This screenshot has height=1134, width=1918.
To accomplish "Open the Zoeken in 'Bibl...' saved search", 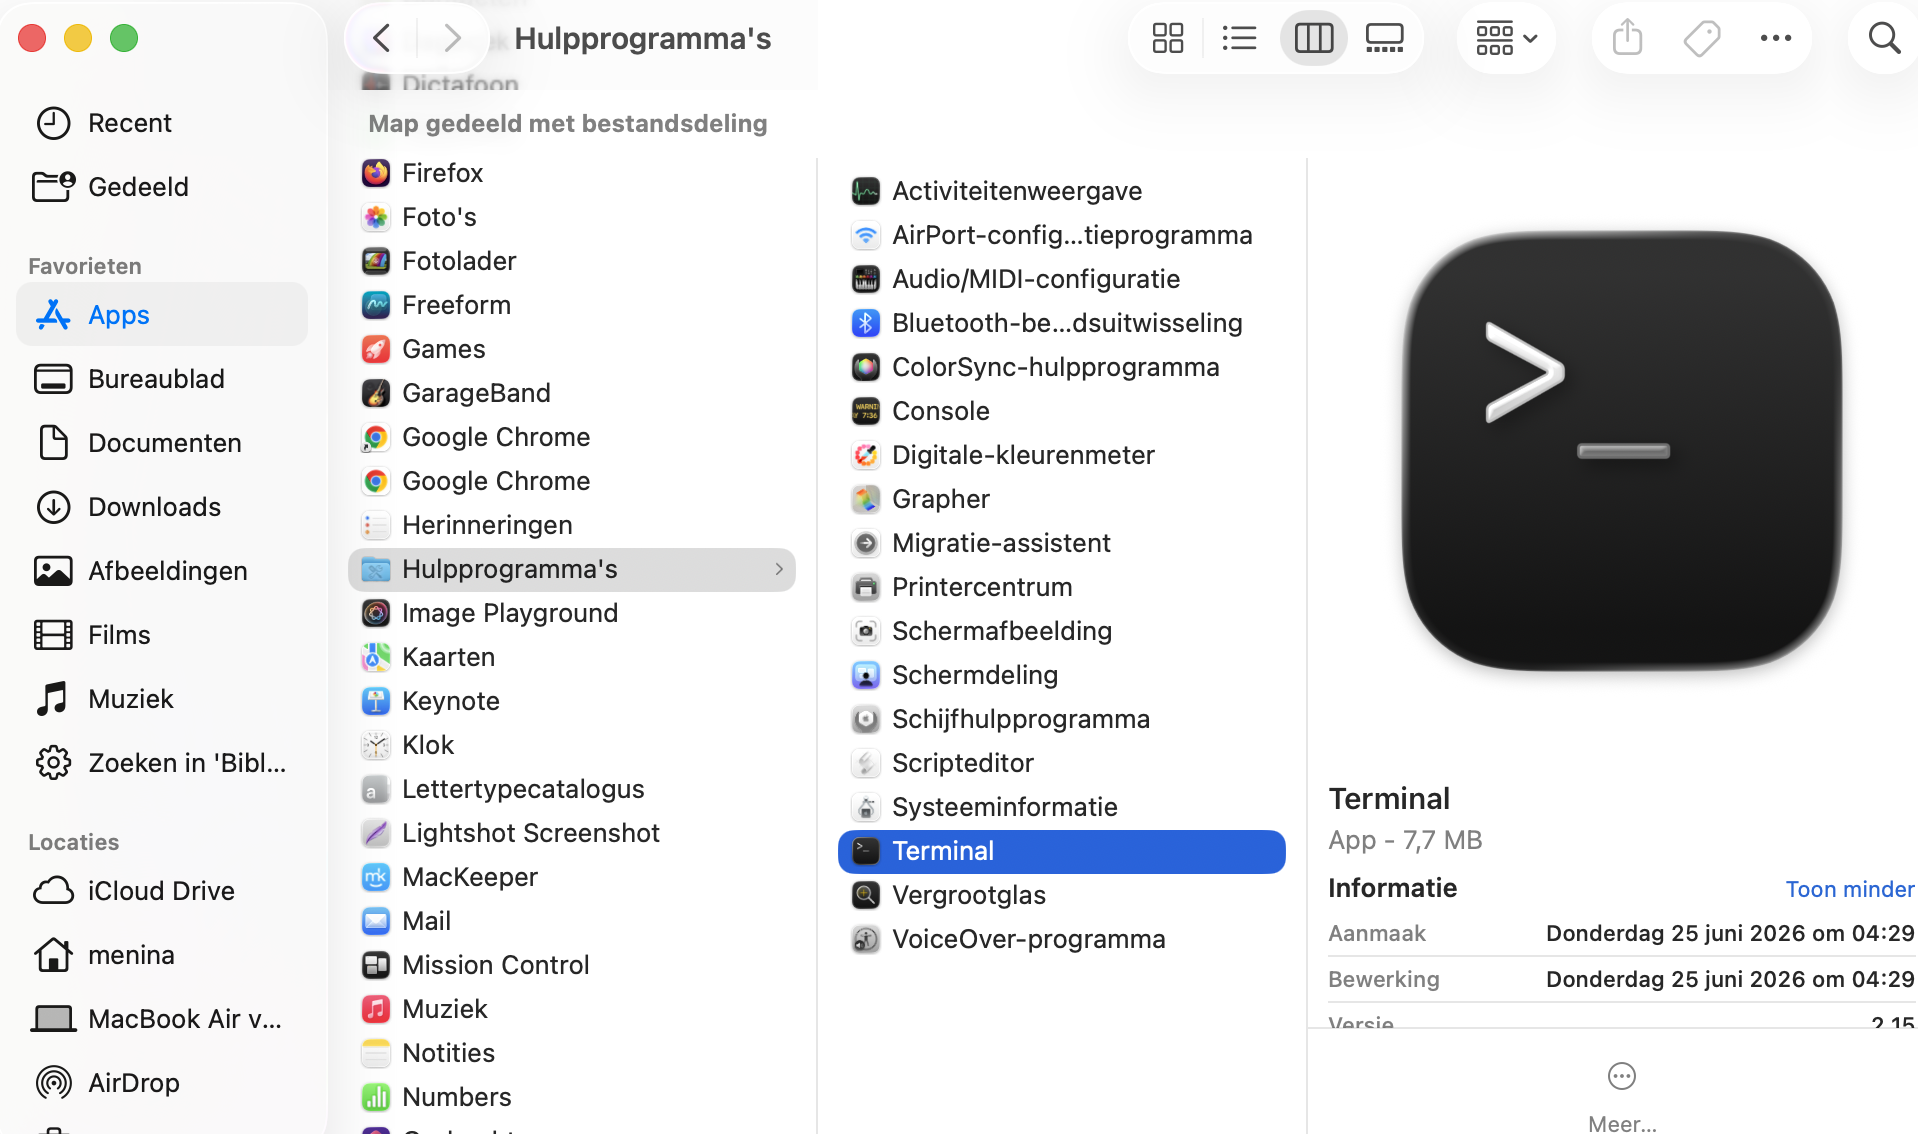I will click(161, 763).
